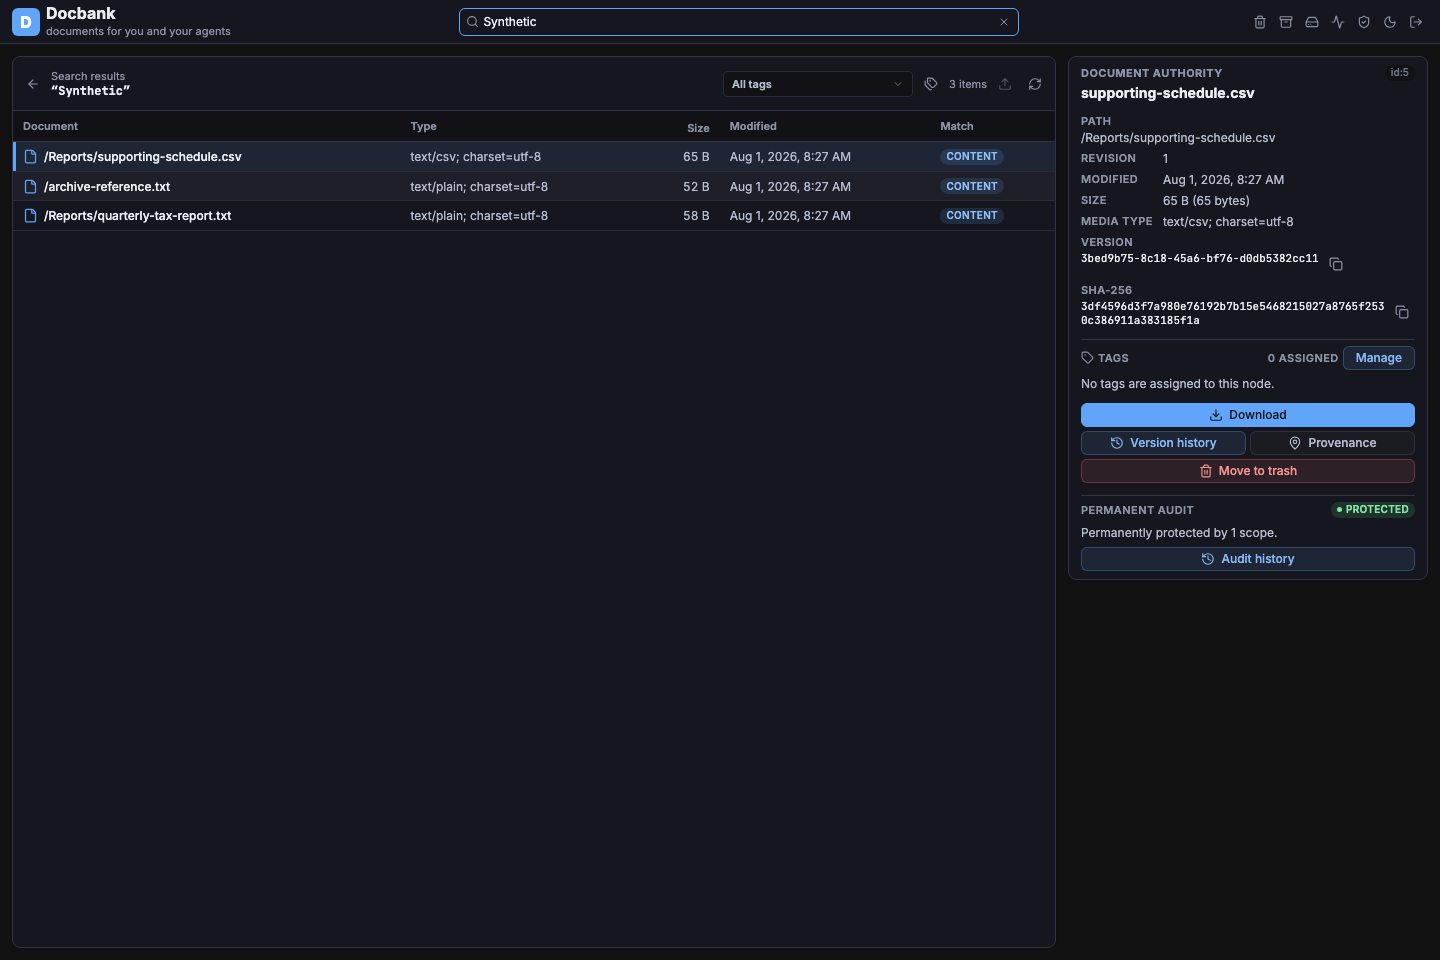Refresh the search results list
Screen dimensions: 1440x960
pos(1035,84)
